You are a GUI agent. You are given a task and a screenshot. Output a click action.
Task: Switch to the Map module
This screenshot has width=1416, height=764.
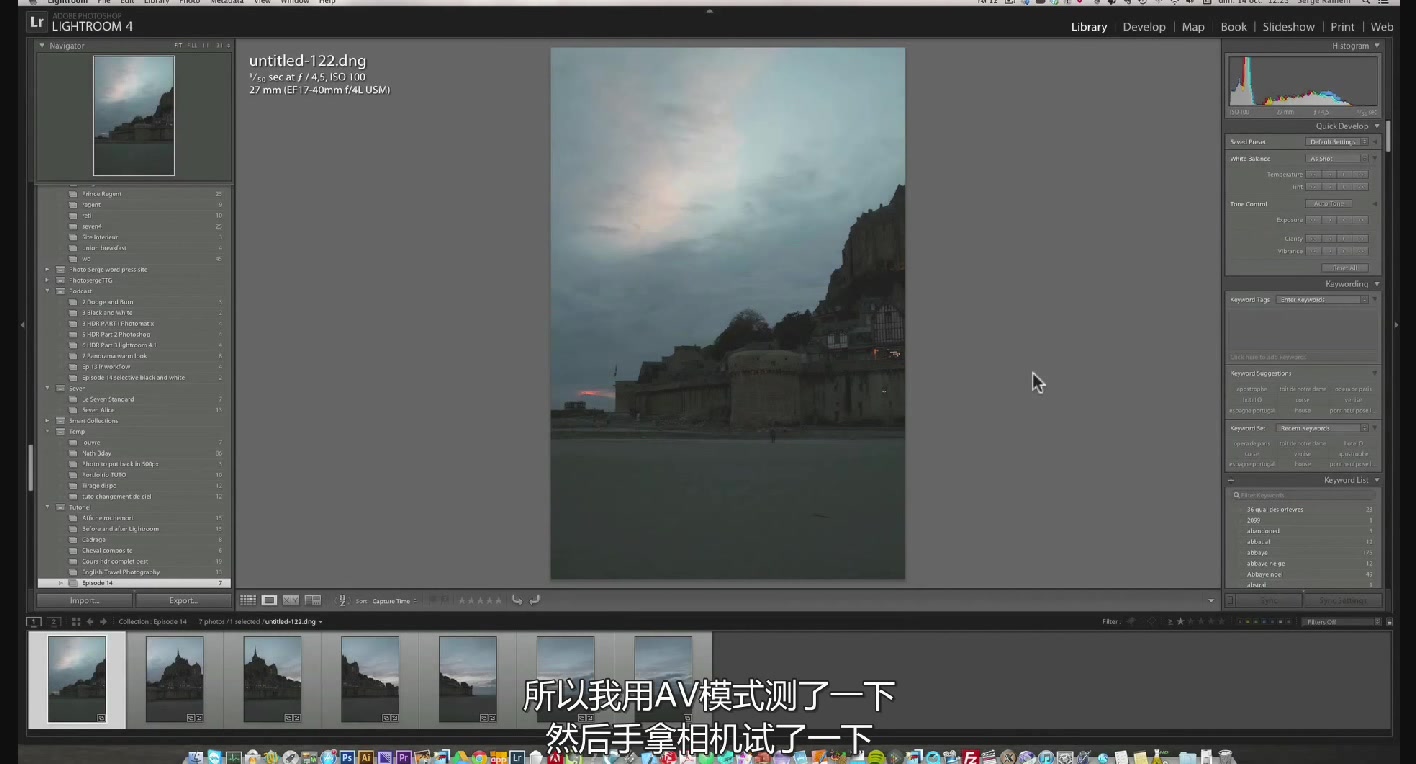tap(1193, 27)
